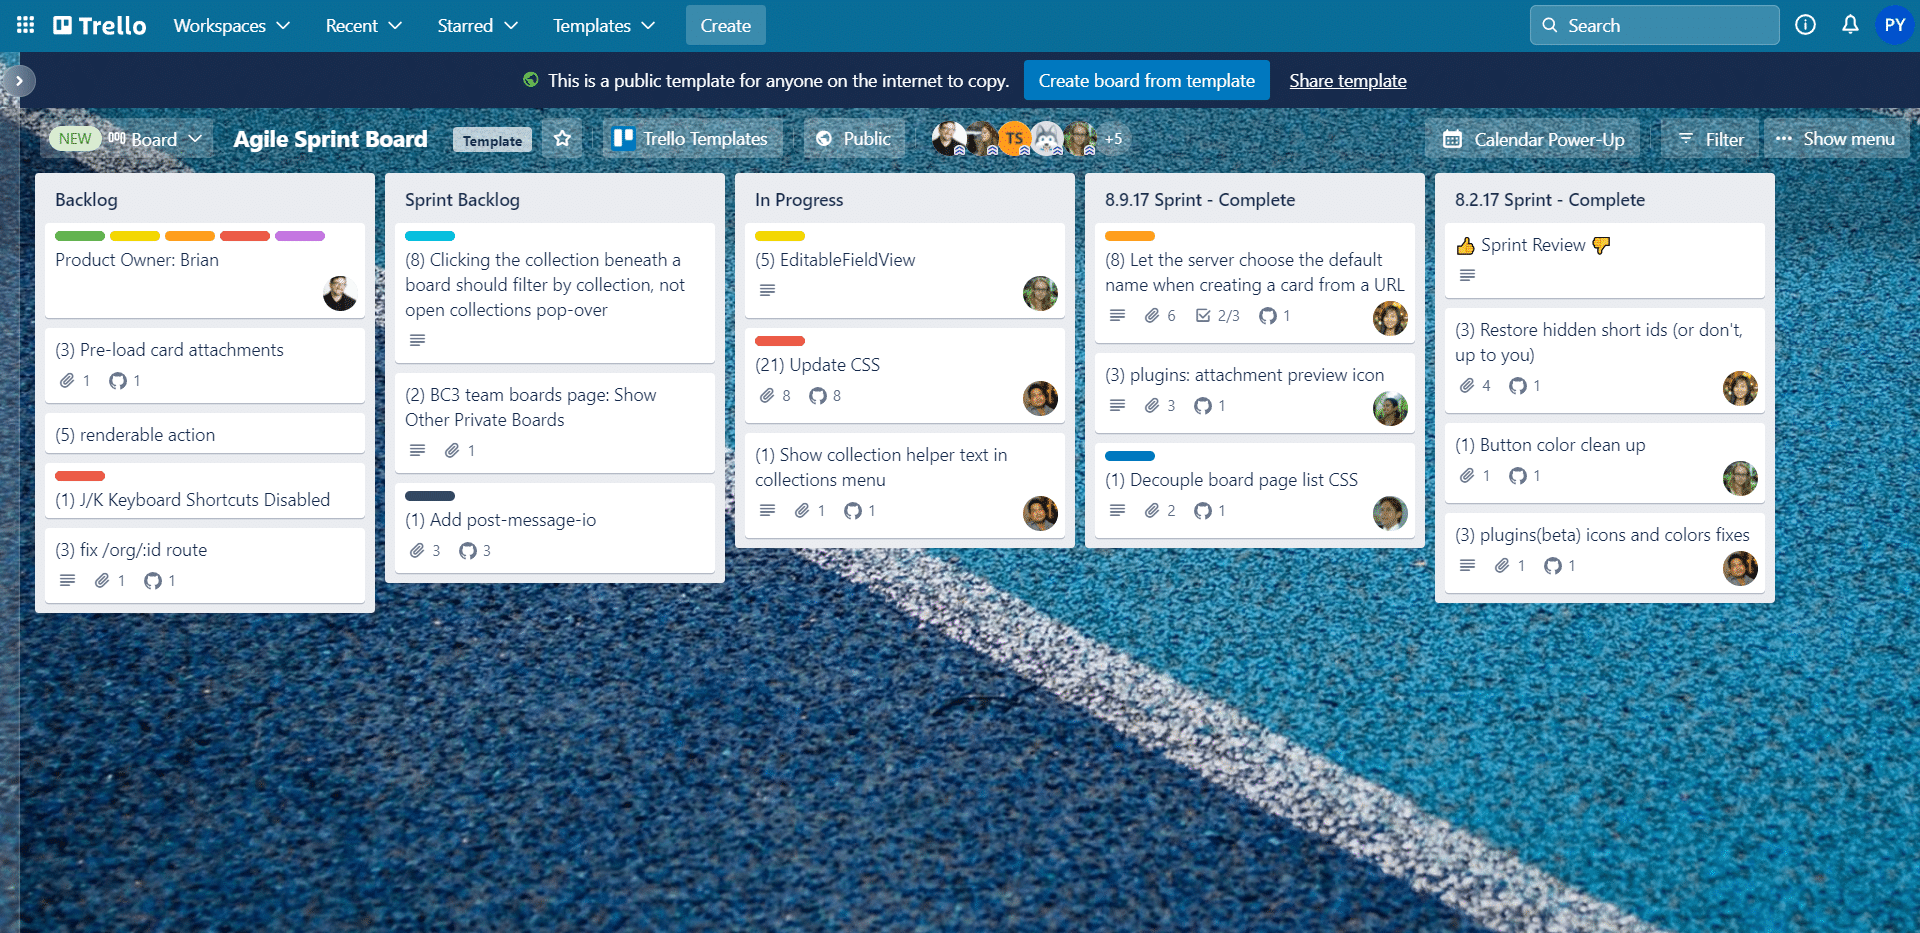Click Create board from template

[1147, 81]
